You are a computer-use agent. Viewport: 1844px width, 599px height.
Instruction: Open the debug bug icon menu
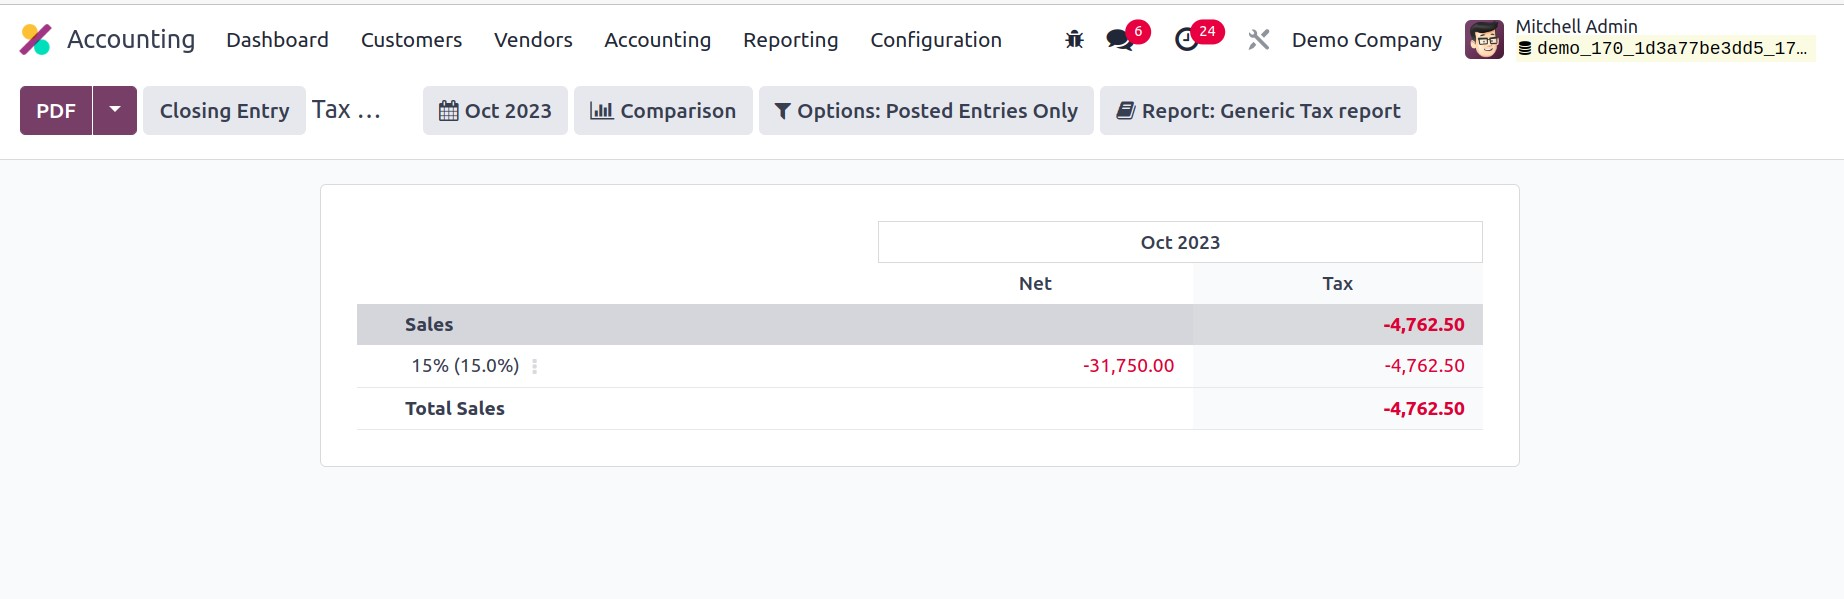1074,40
